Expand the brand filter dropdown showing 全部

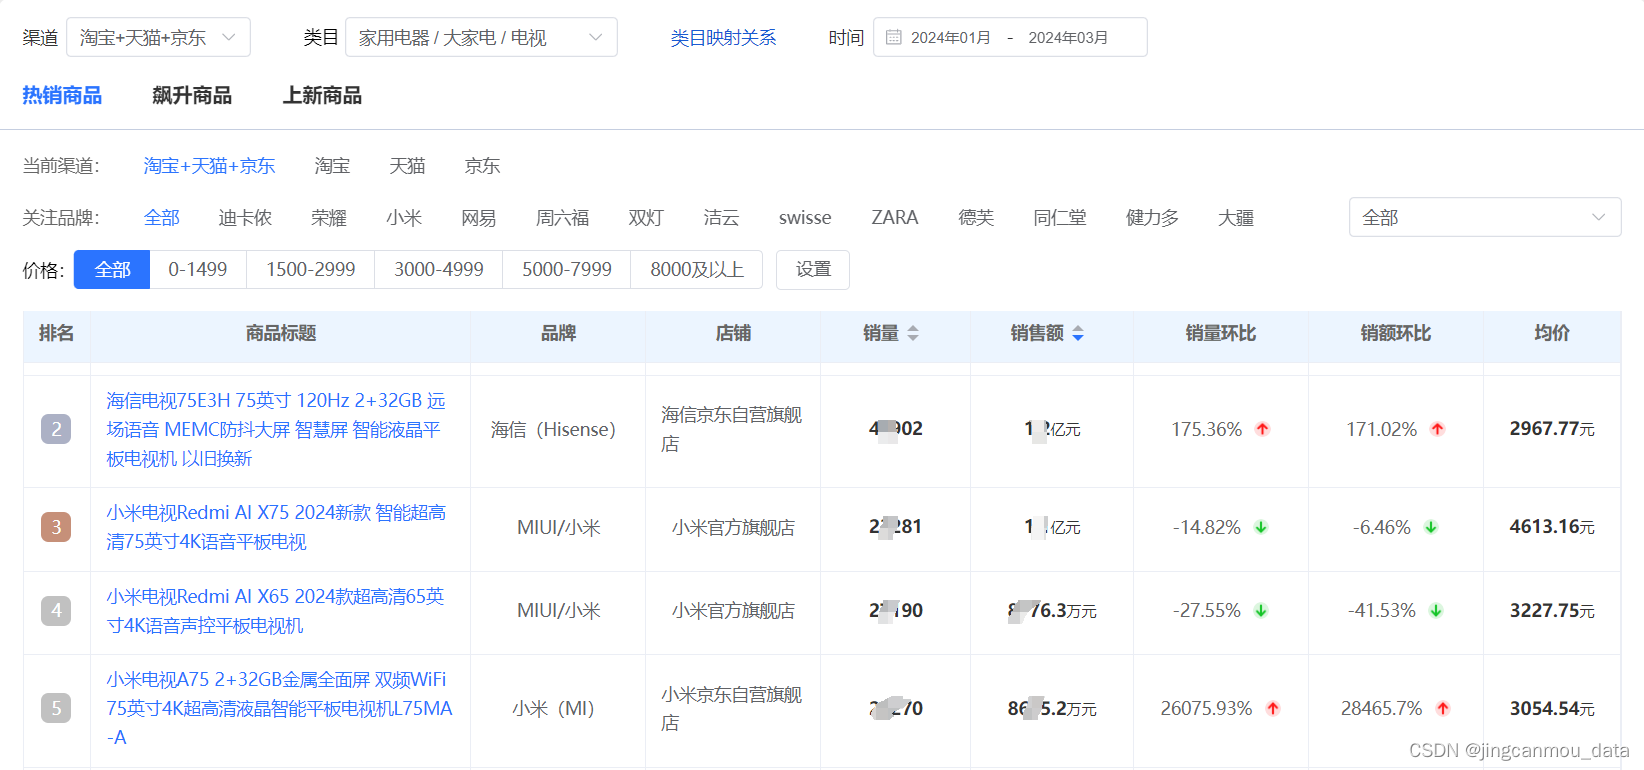point(1485,217)
